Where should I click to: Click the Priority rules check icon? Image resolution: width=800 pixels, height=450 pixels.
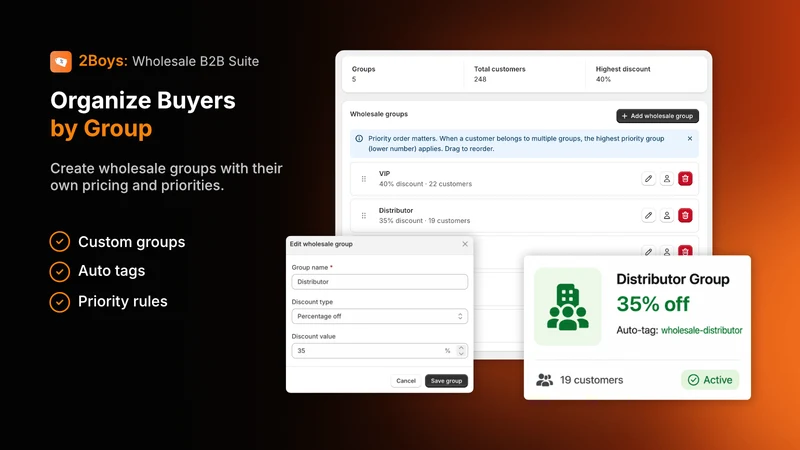pyautogui.click(x=60, y=302)
